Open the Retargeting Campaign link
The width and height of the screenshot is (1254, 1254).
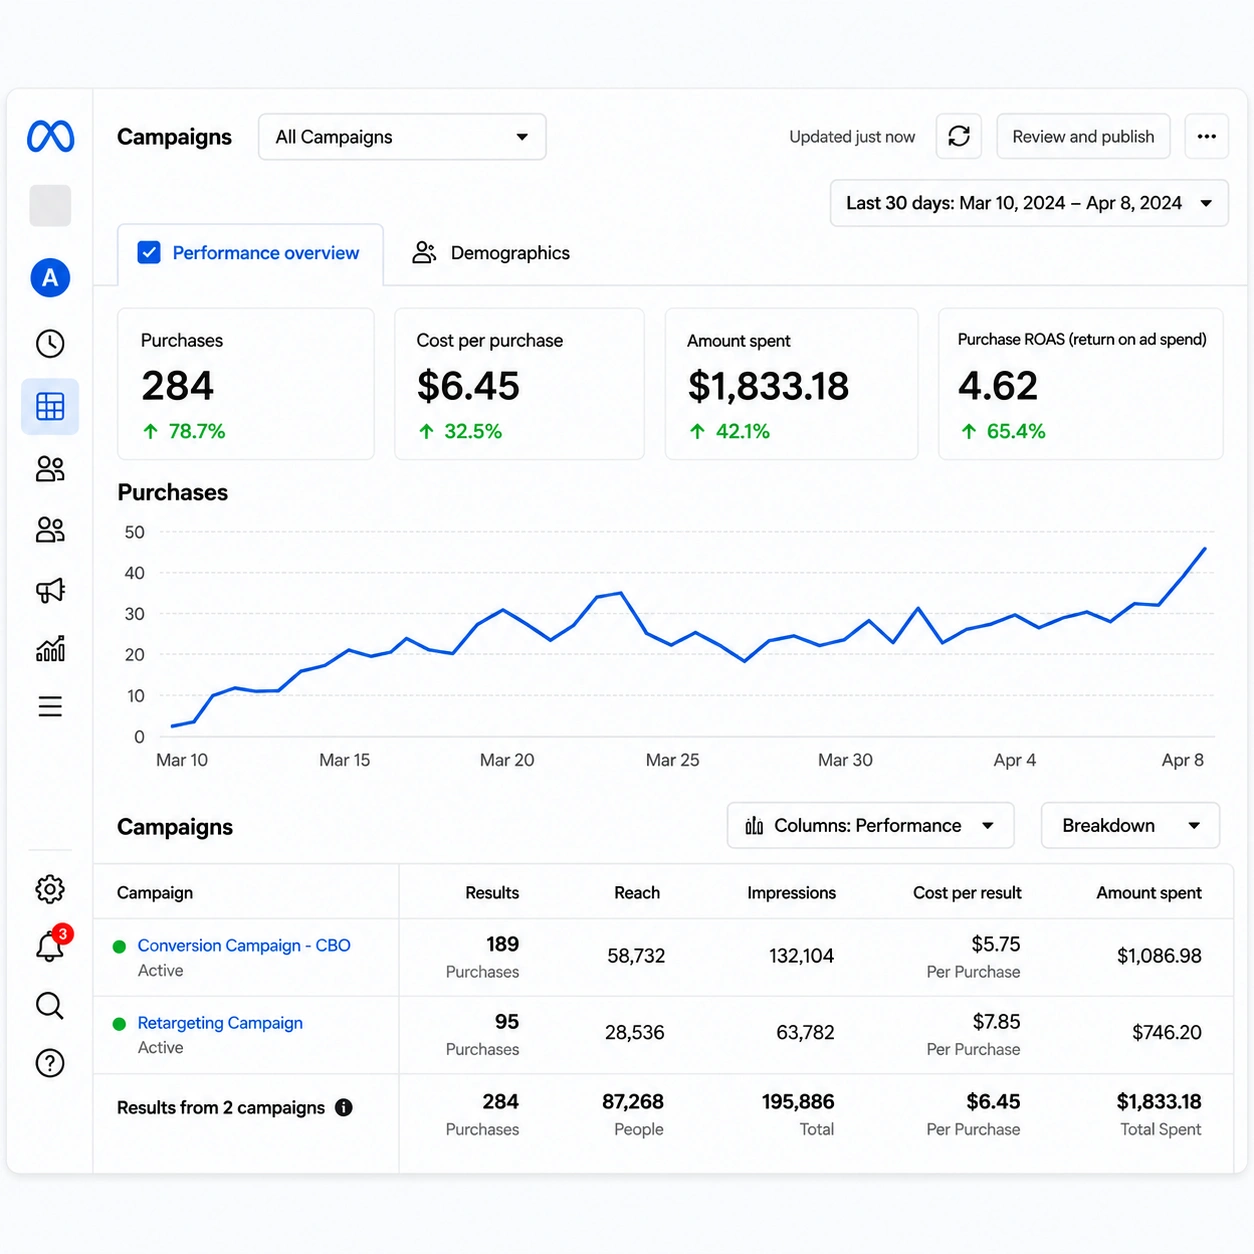220,1023
